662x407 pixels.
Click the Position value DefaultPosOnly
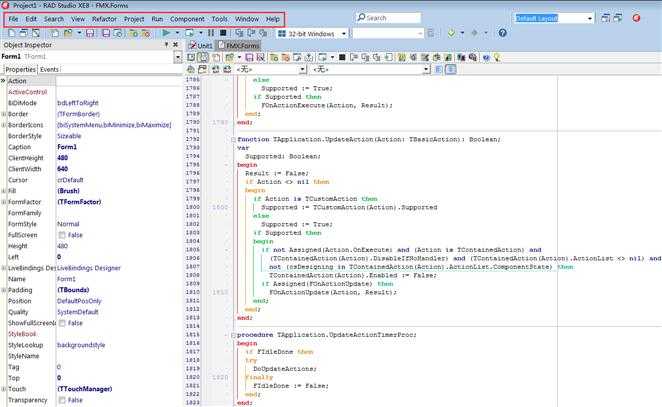(79, 301)
